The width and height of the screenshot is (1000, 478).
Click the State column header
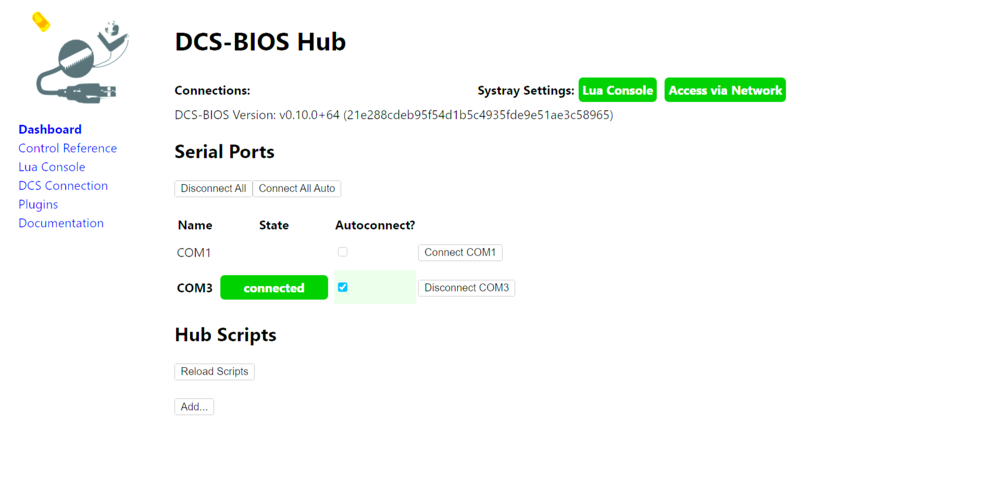tap(274, 225)
